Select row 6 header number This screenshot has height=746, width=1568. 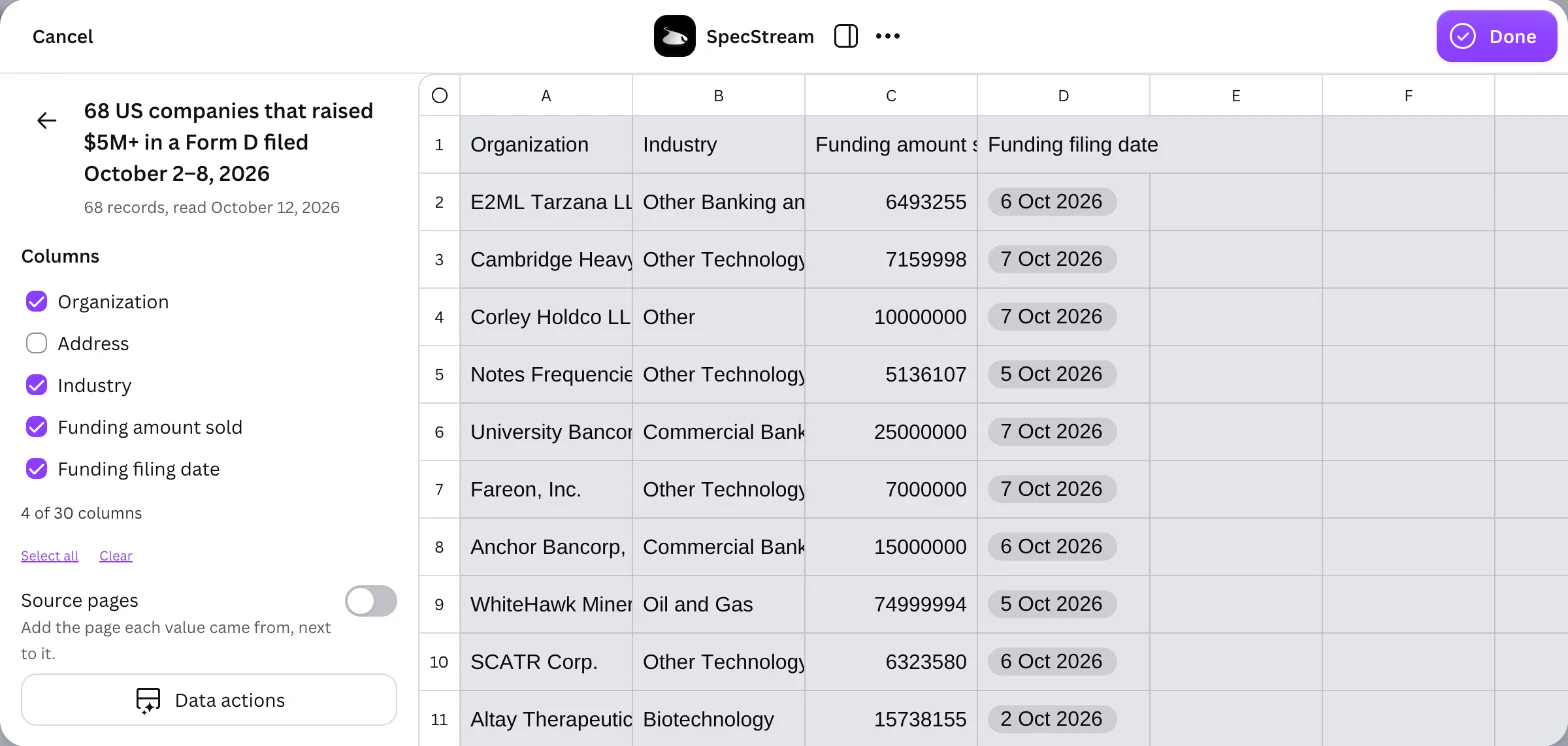point(439,432)
